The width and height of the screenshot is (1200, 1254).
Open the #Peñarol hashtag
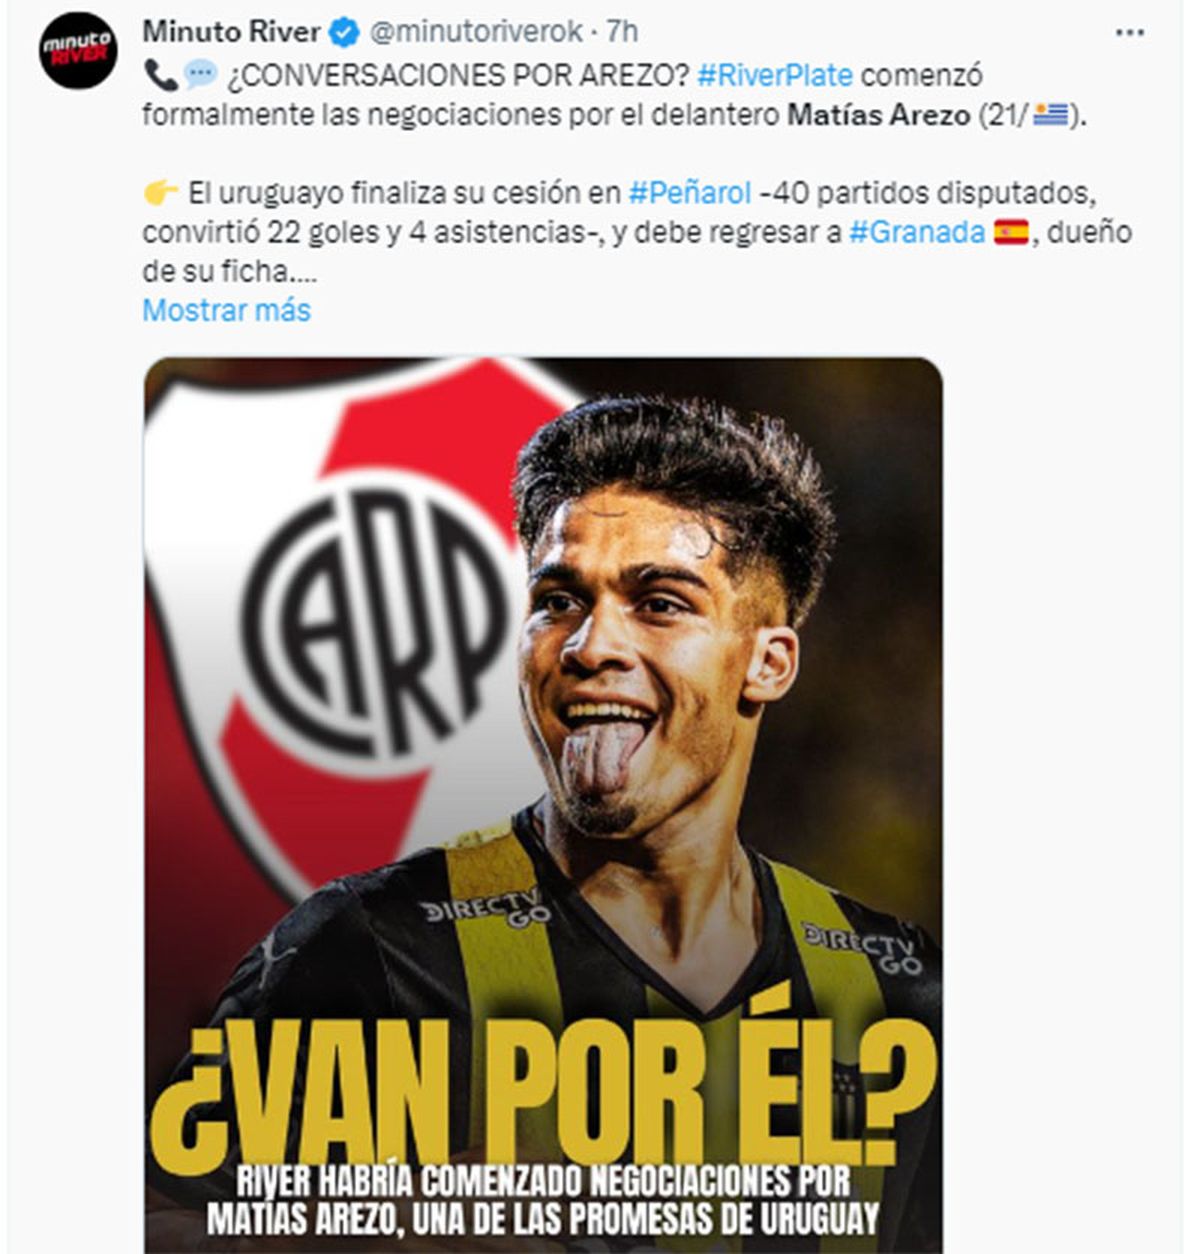point(690,192)
